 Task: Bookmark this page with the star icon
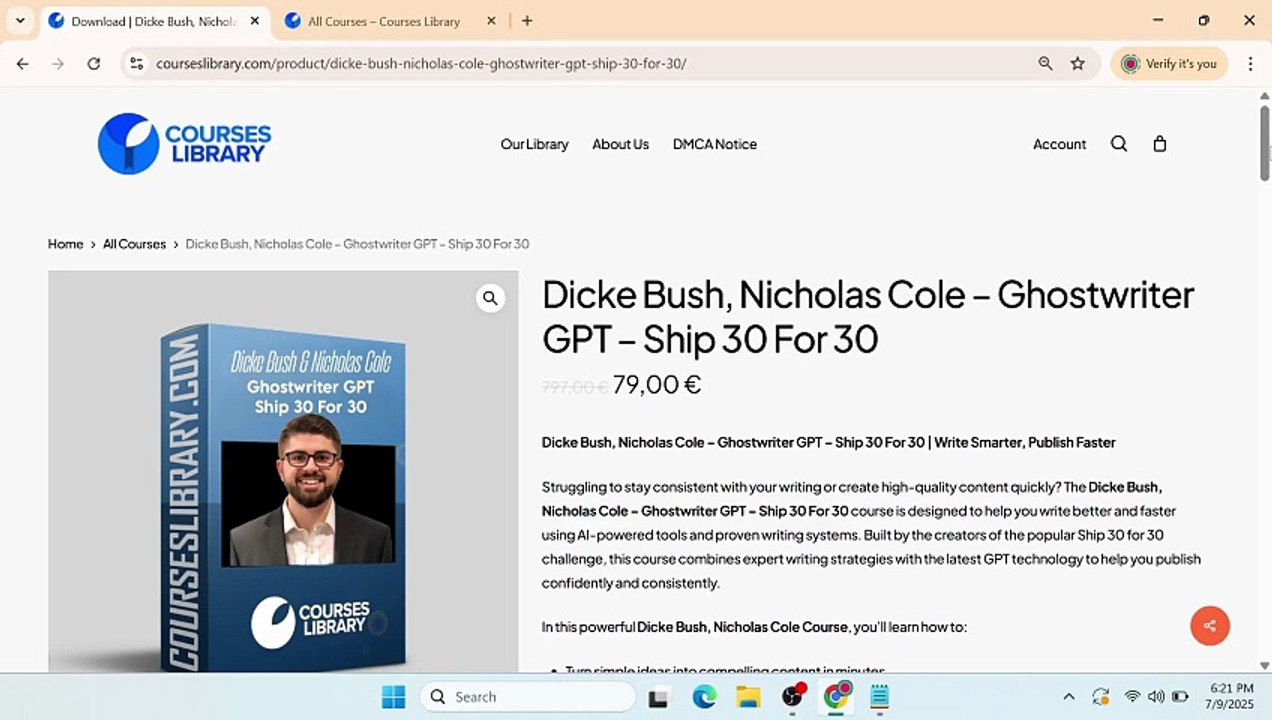click(1077, 63)
